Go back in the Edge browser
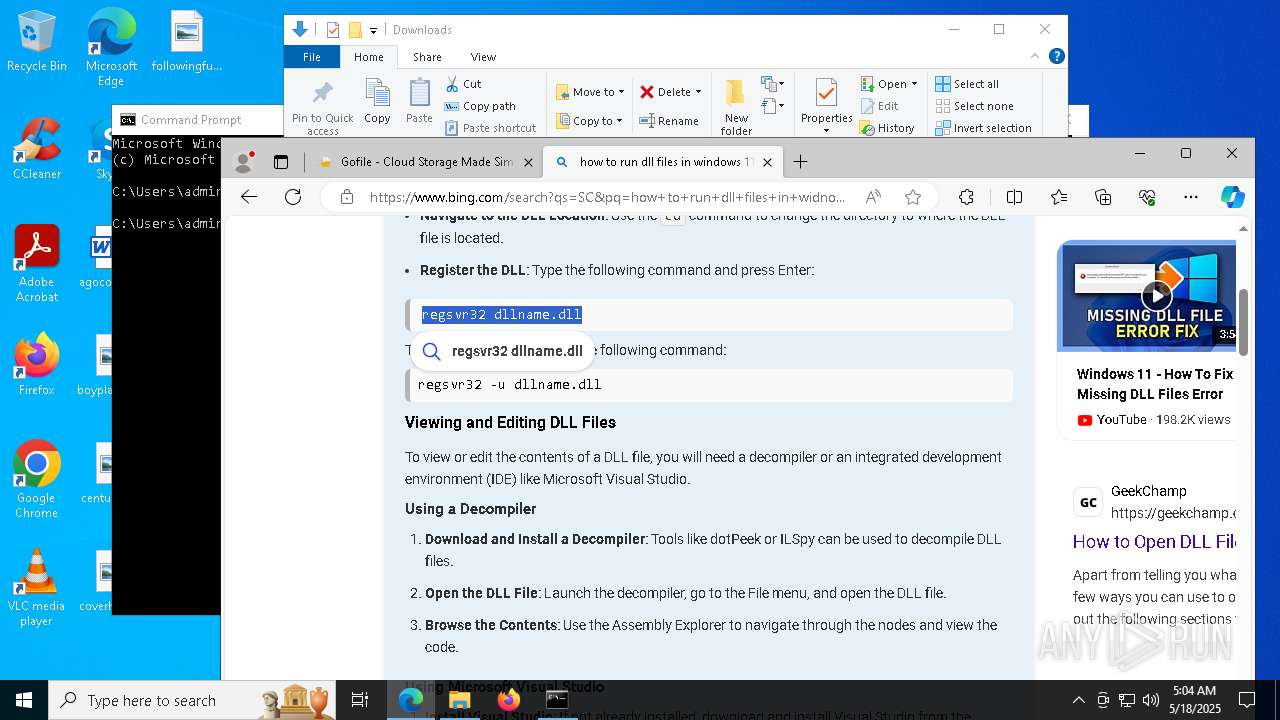The image size is (1280, 720). tap(249, 197)
